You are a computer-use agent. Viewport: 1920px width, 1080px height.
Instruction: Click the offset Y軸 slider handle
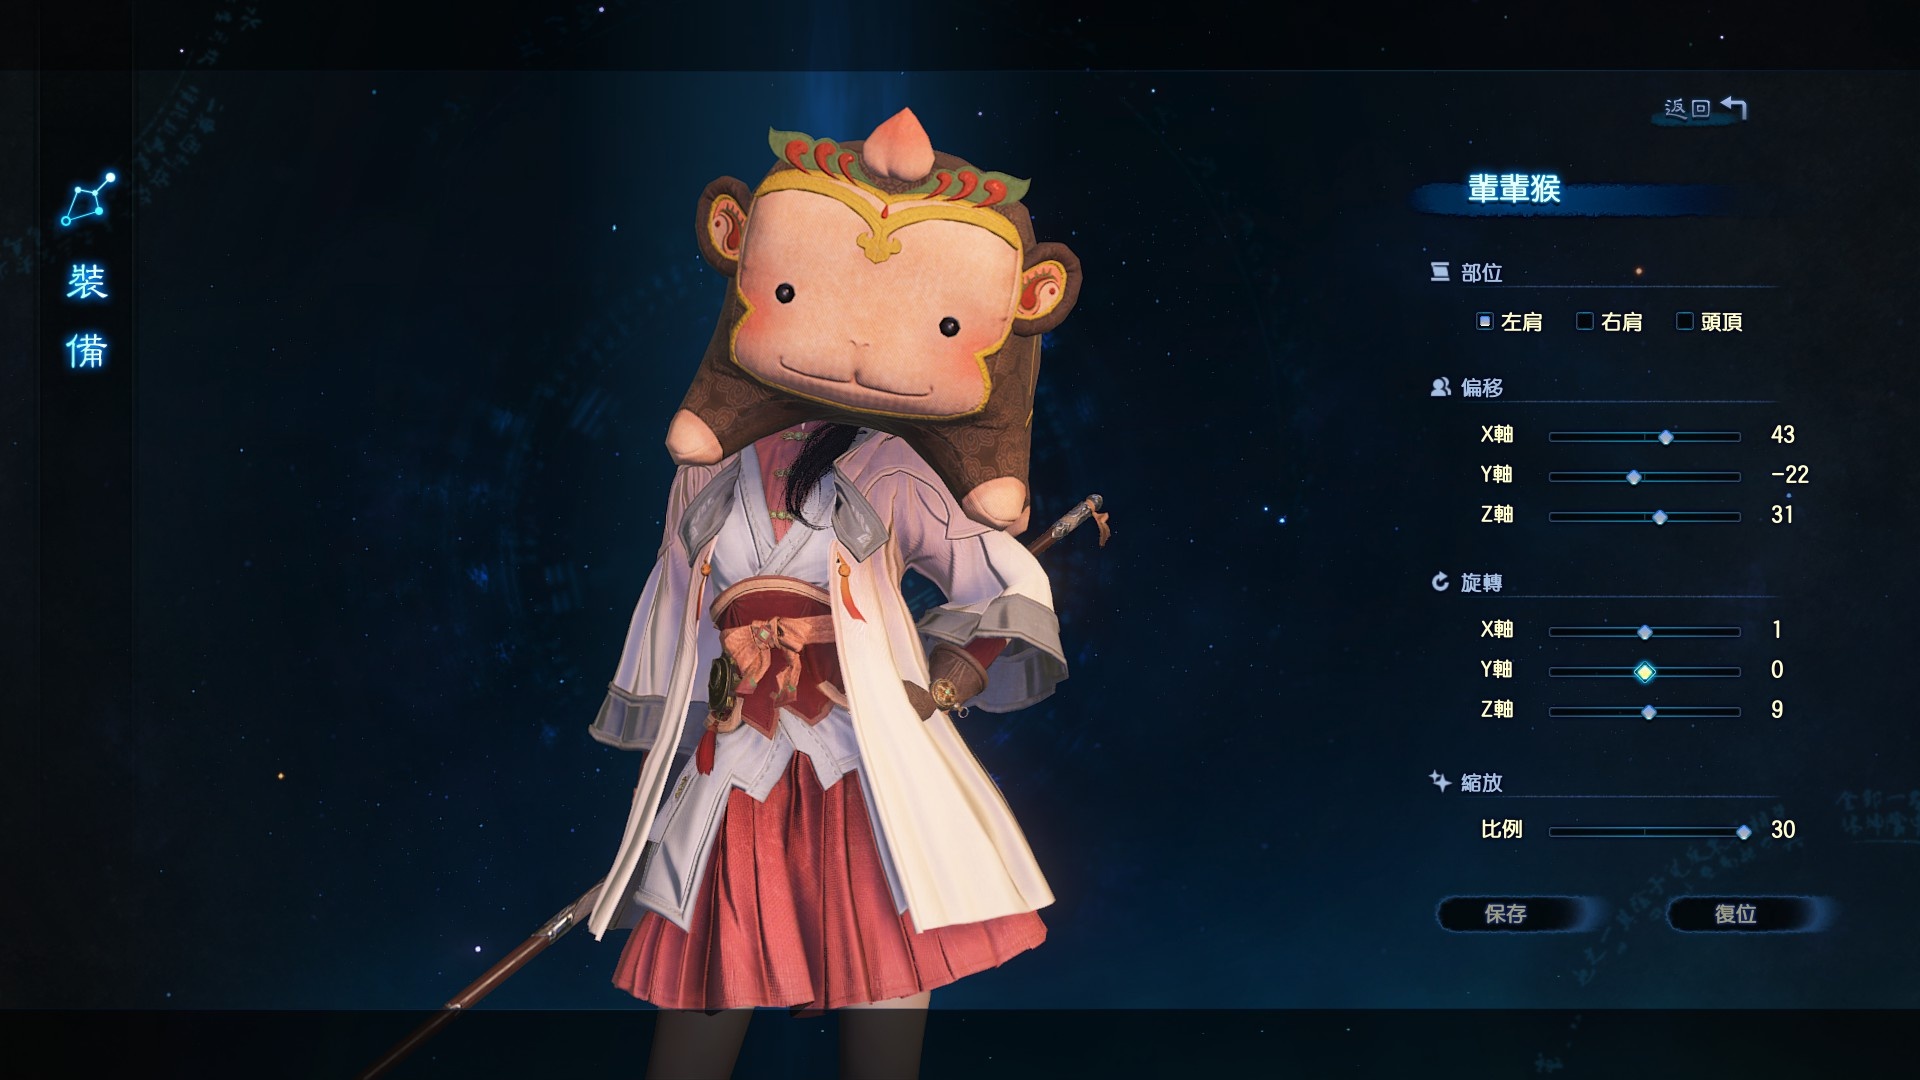coord(1634,477)
